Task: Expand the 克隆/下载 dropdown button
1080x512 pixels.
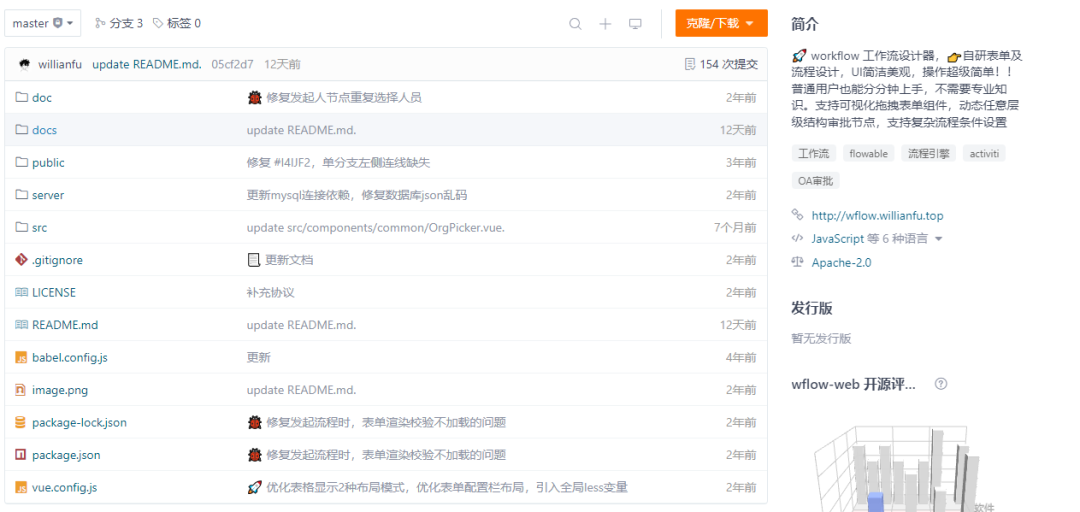Action: pos(721,23)
